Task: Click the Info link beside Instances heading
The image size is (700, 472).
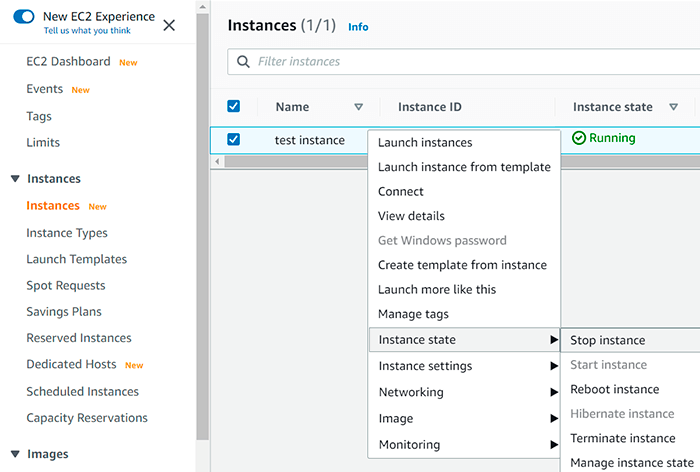Action: coord(358,27)
